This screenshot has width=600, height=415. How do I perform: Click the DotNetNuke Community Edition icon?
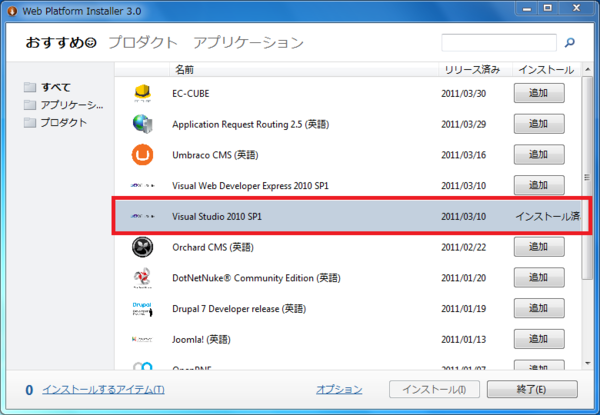[x=142, y=278]
